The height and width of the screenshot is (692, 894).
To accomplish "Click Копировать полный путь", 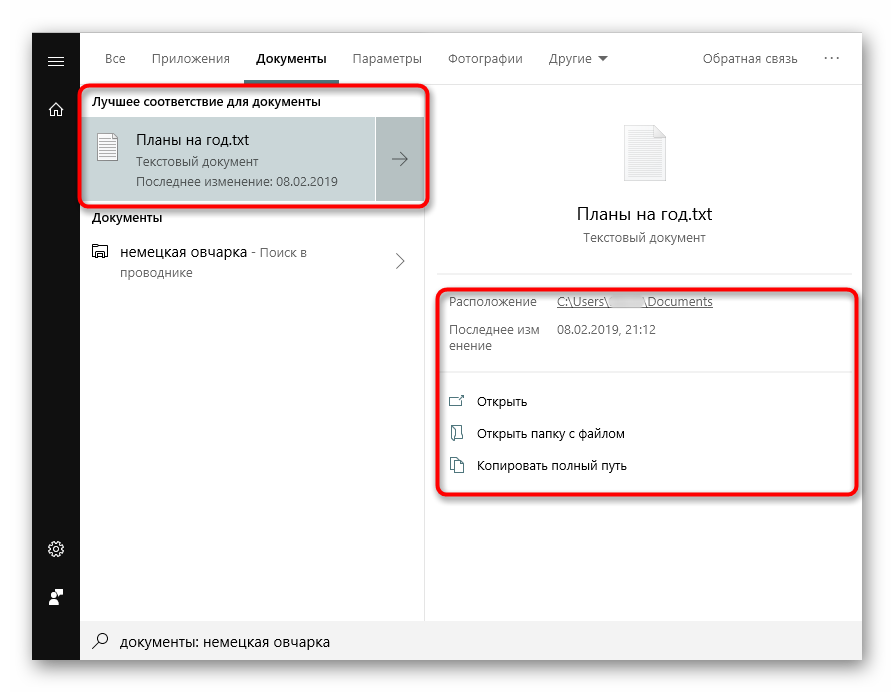I will pos(551,466).
